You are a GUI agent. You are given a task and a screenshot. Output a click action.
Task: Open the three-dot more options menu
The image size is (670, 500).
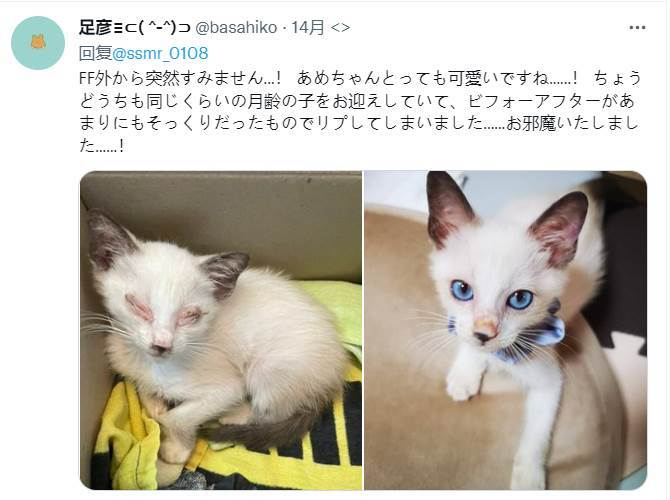click(x=637, y=28)
